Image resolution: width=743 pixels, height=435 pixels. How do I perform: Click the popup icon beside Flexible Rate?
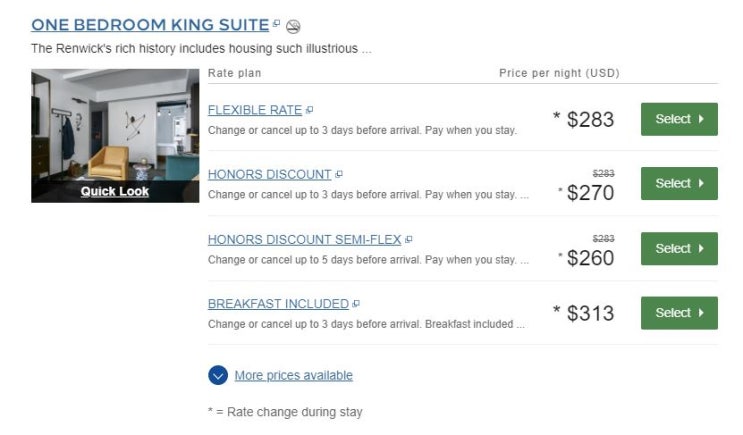(x=310, y=110)
